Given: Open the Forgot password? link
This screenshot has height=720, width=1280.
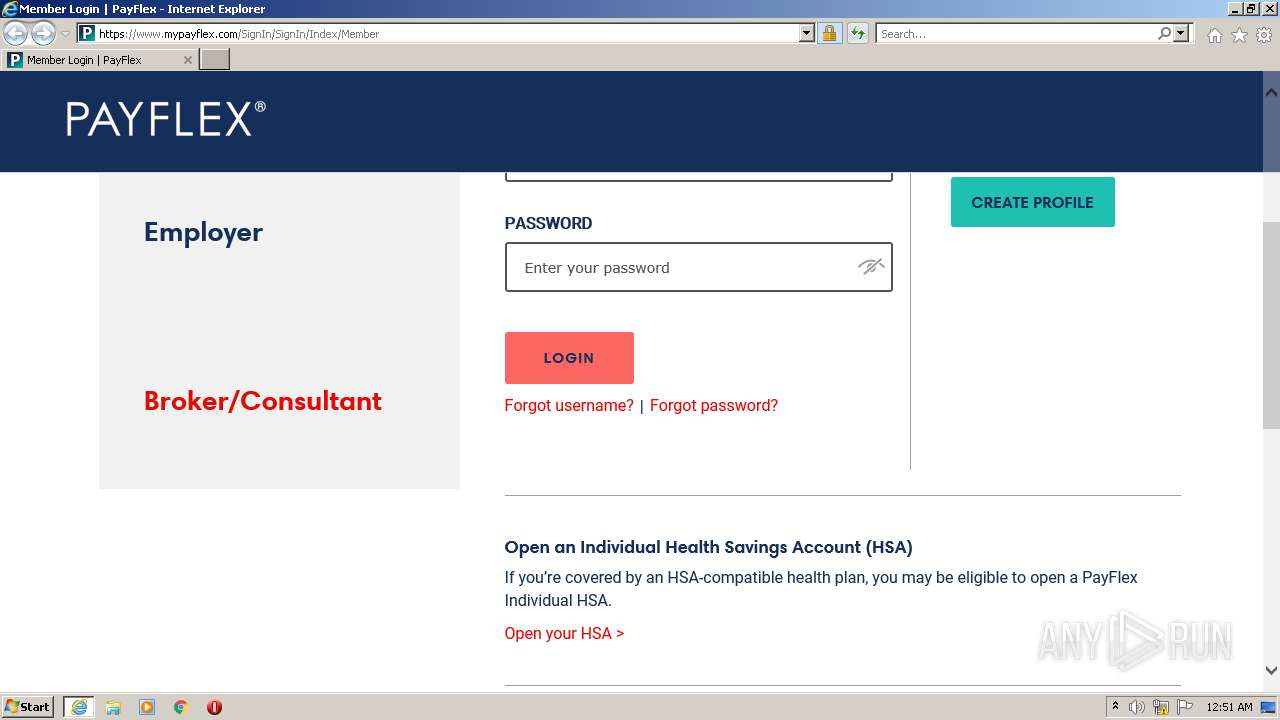Looking at the screenshot, I should point(714,405).
